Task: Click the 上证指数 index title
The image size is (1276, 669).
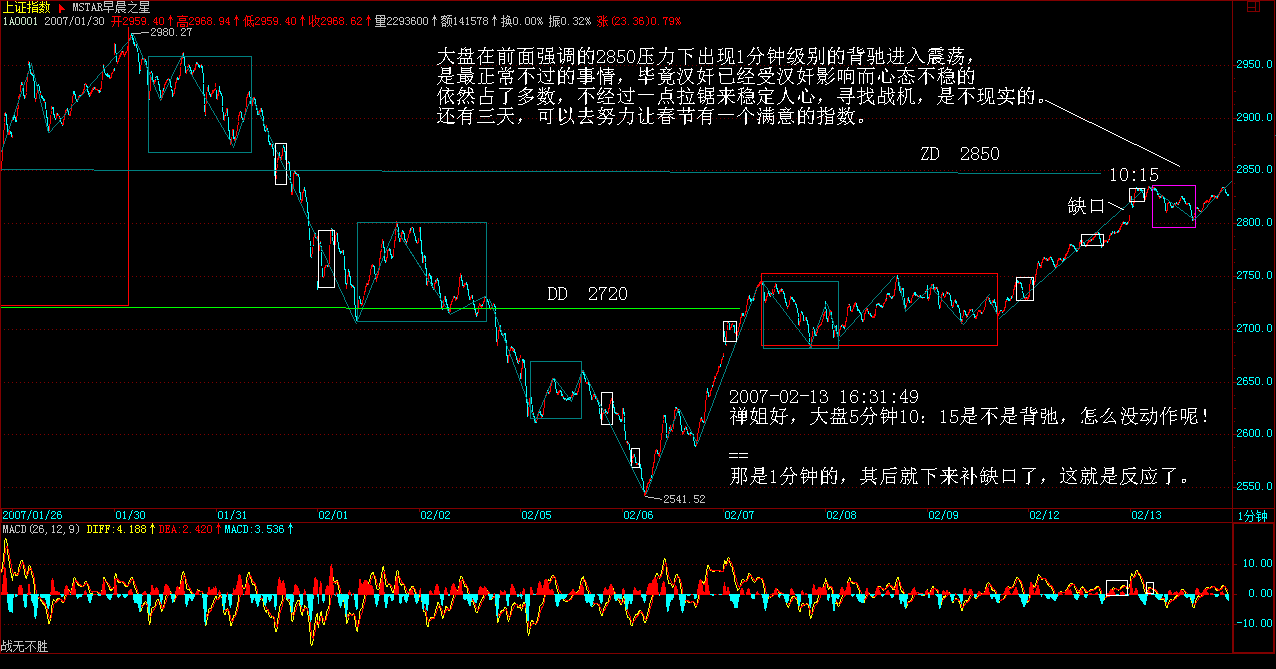Action: pyautogui.click(x=27, y=7)
